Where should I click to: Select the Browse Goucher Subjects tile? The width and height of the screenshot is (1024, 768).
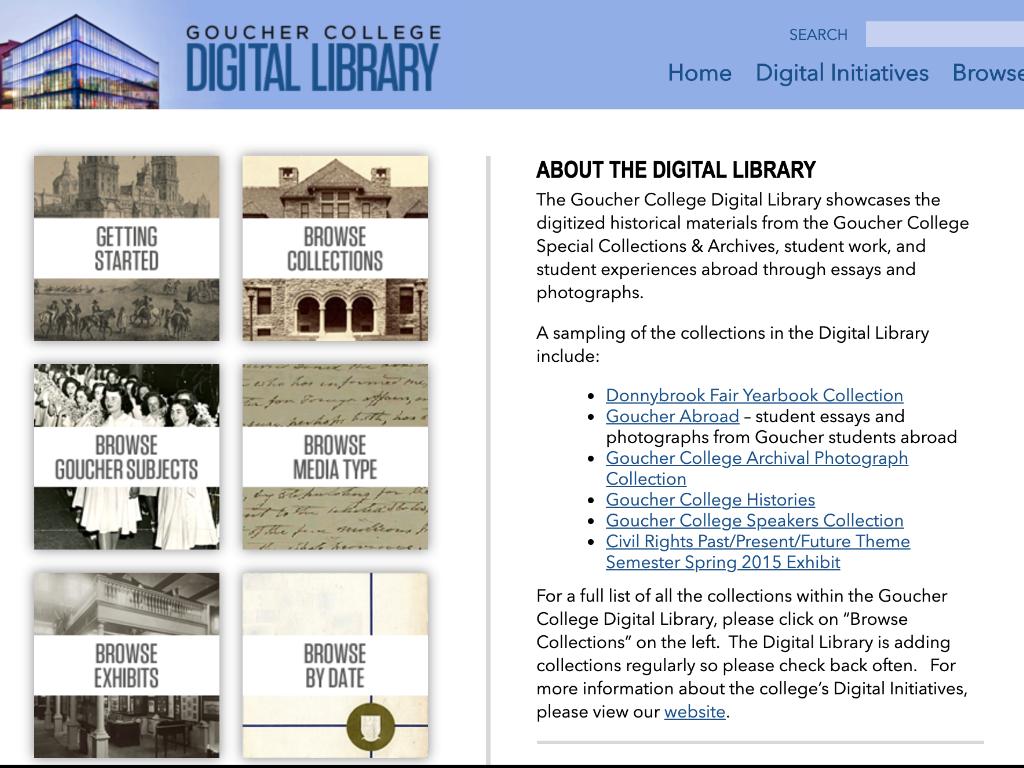[126, 457]
